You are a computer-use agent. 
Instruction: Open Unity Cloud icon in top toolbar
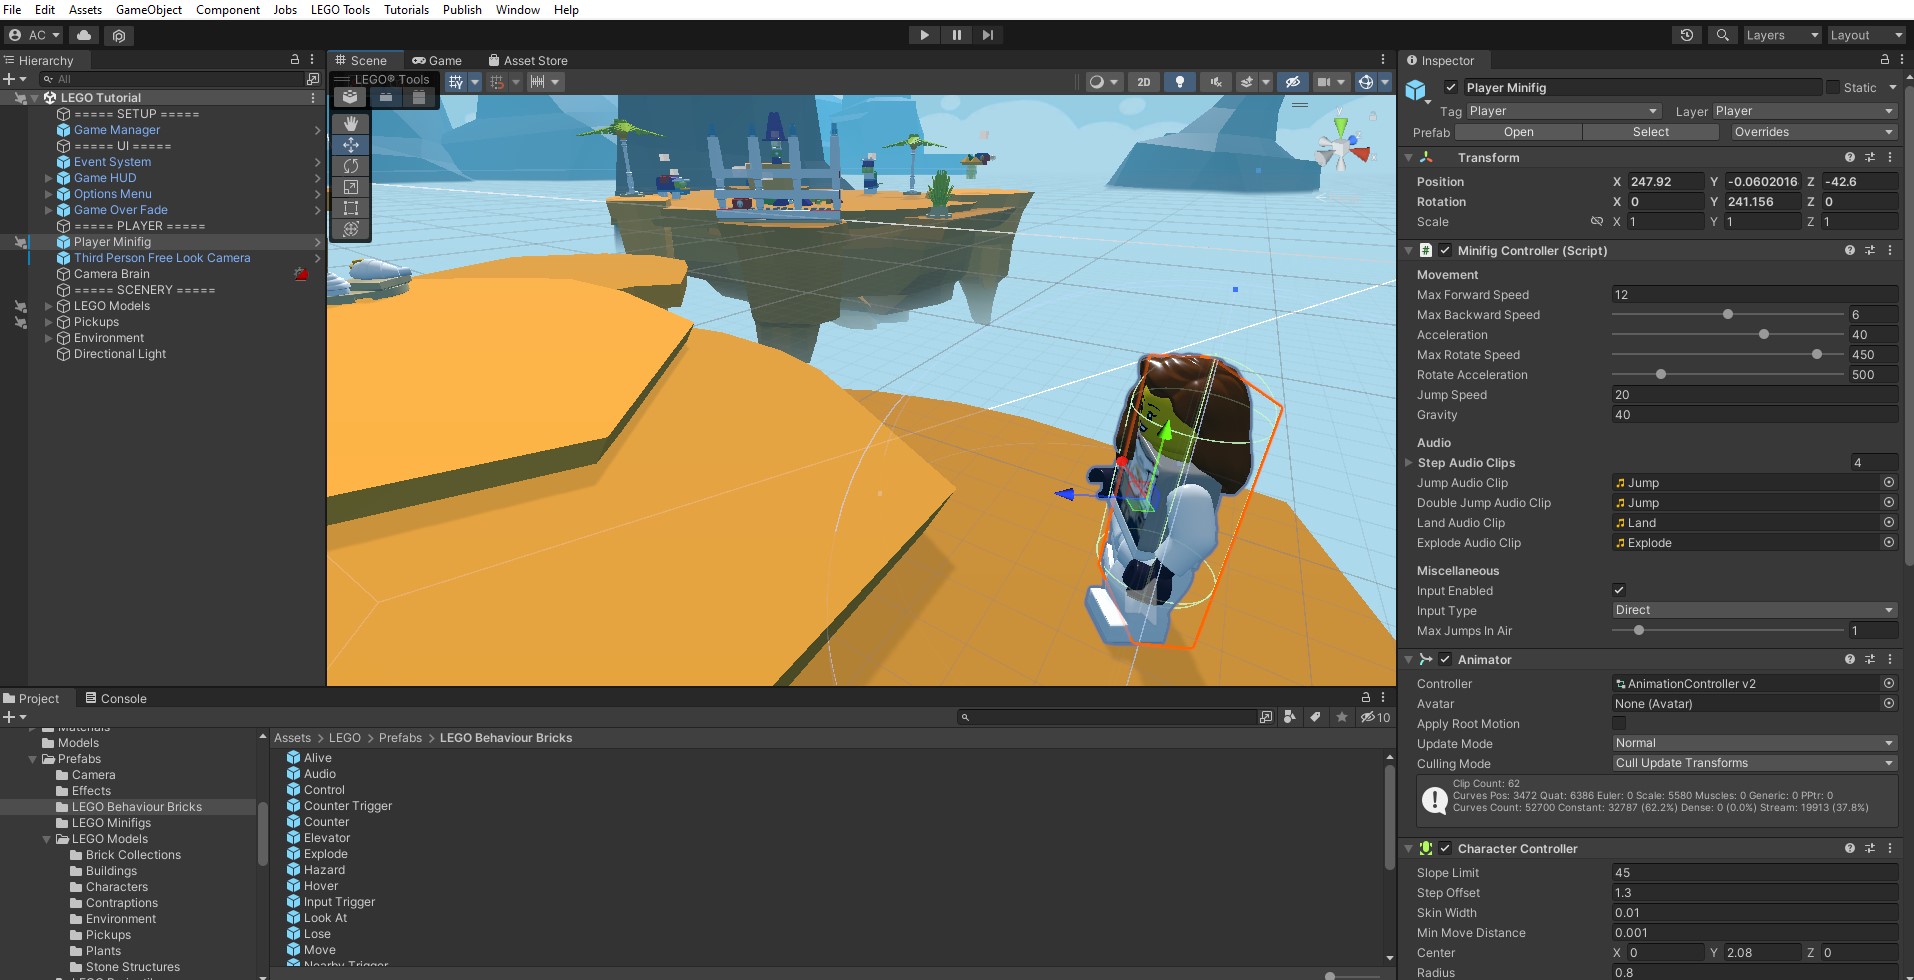(84, 35)
